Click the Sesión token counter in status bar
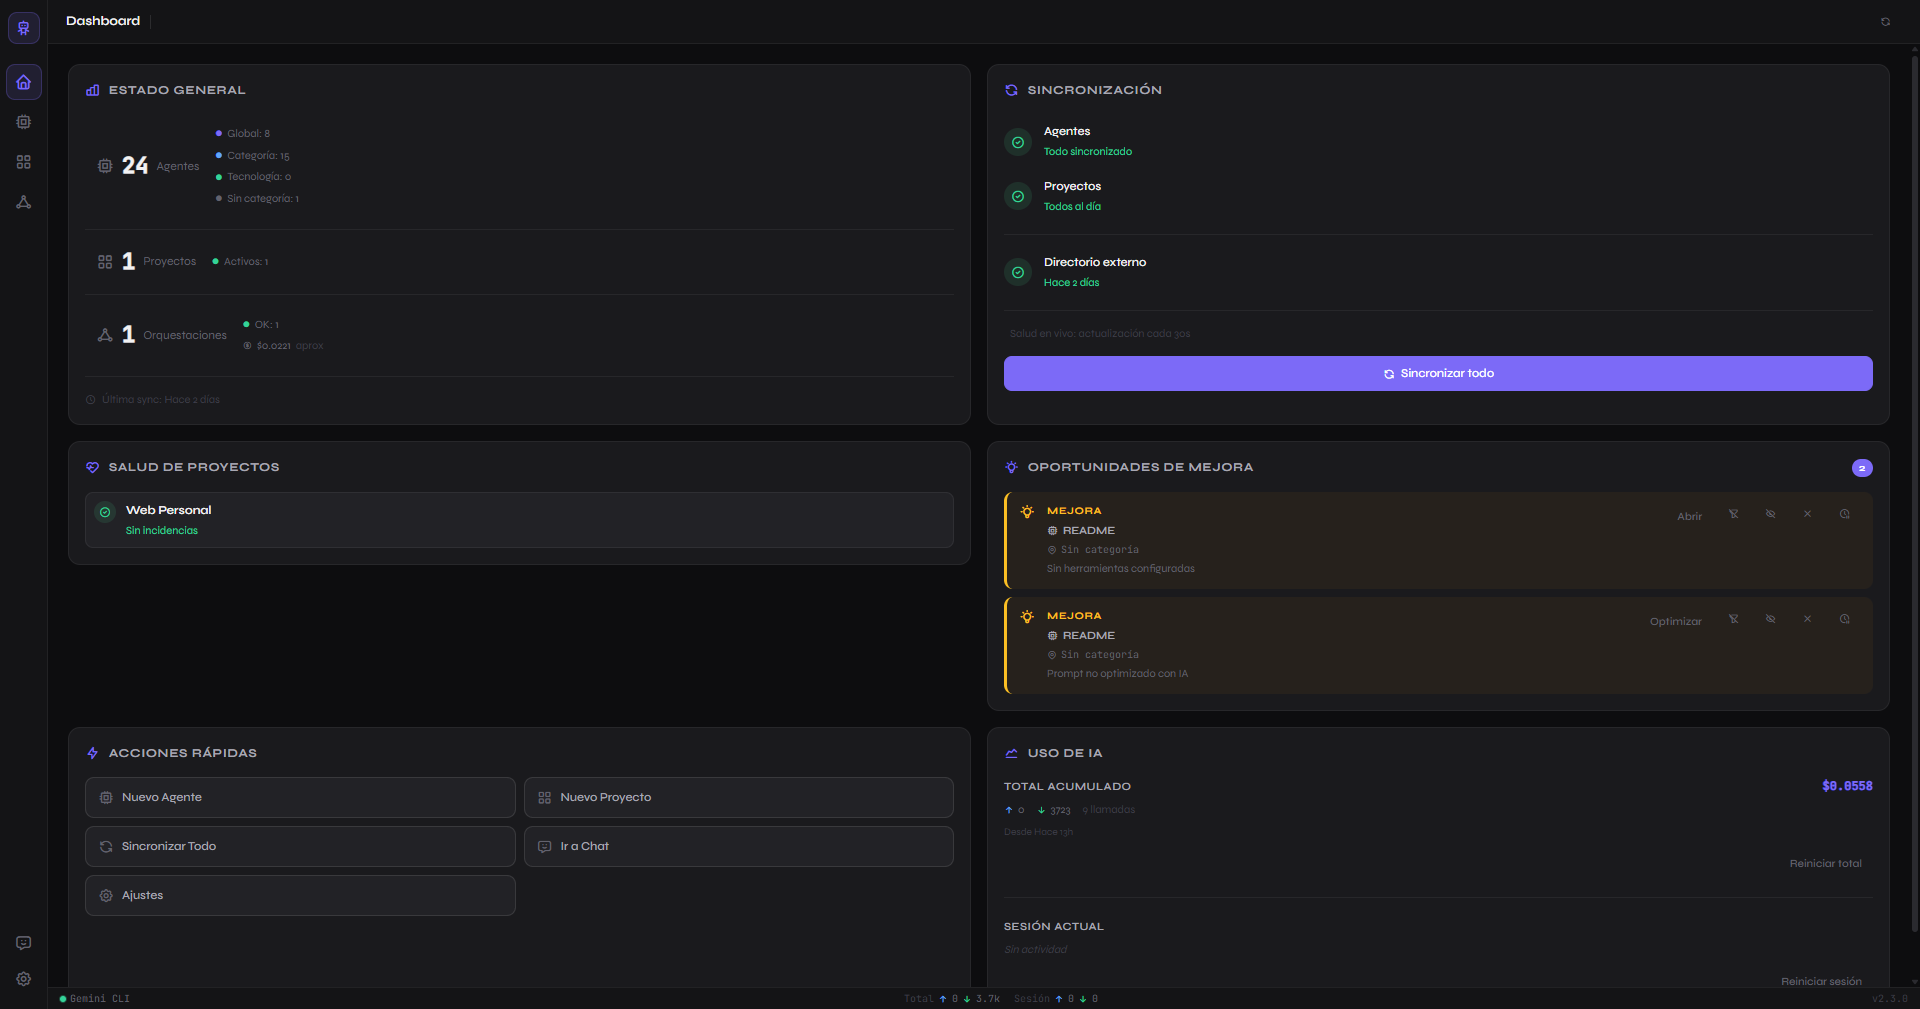The height and width of the screenshot is (1009, 1920). click(x=1056, y=999)
